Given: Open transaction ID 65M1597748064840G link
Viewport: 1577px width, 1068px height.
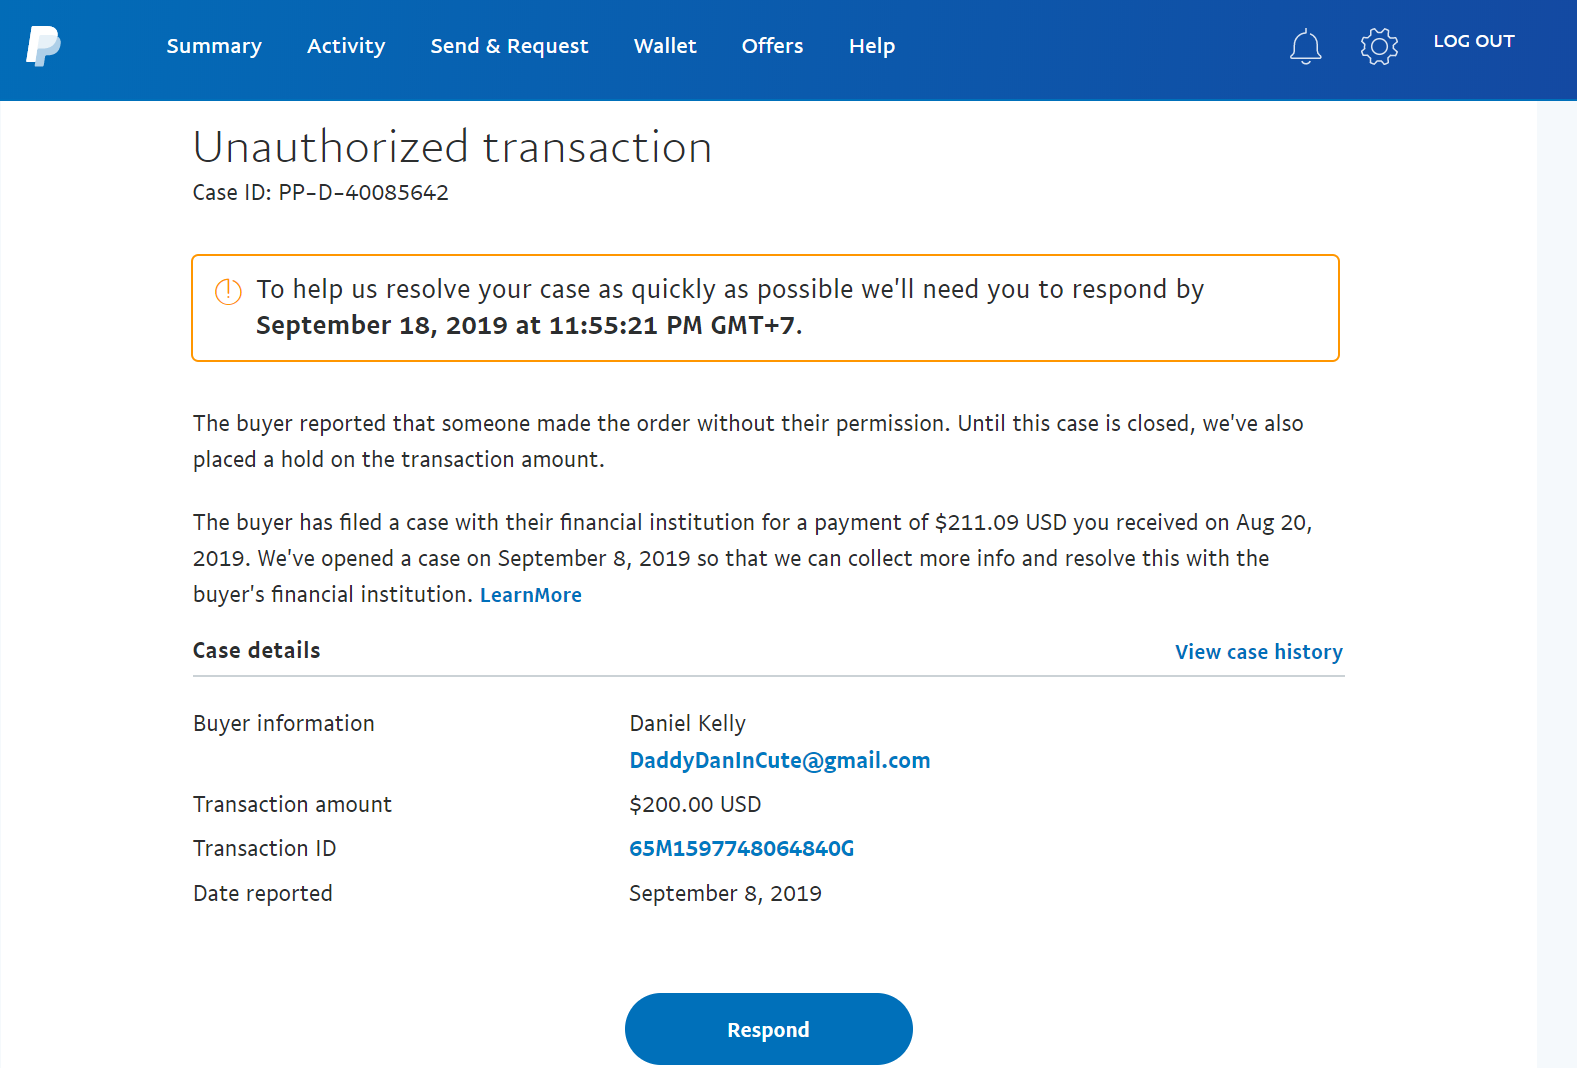Looking at the screenshot, I should (x=741, y=849).
